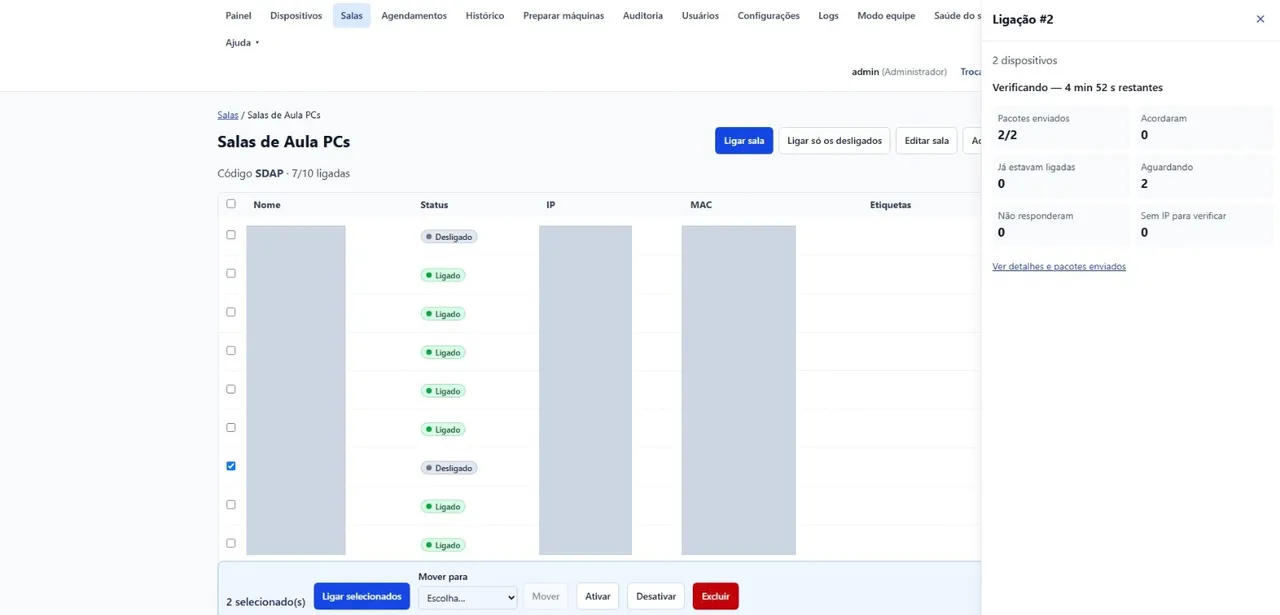Open the Logs page
The height and width of the screenshot is (615, 1280).
(x=828, y=16)
